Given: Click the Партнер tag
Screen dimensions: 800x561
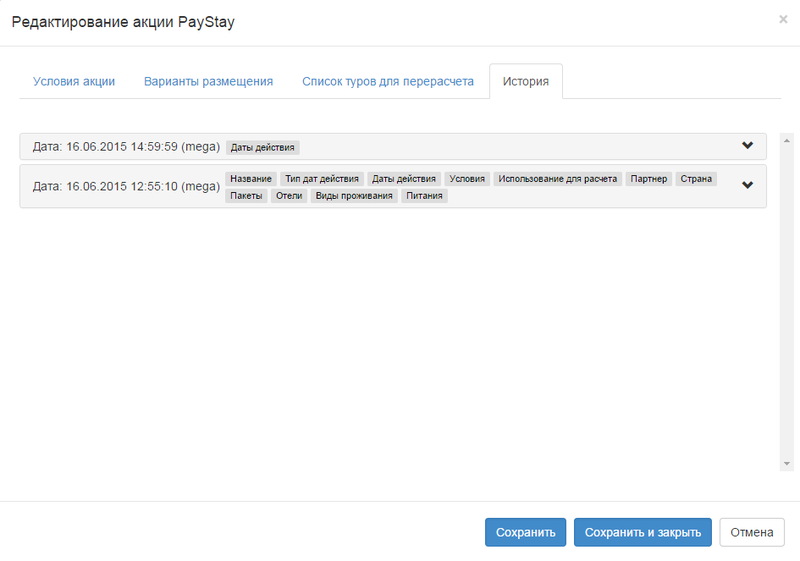Looking at the screenshot, I should [x=648, y=179].
